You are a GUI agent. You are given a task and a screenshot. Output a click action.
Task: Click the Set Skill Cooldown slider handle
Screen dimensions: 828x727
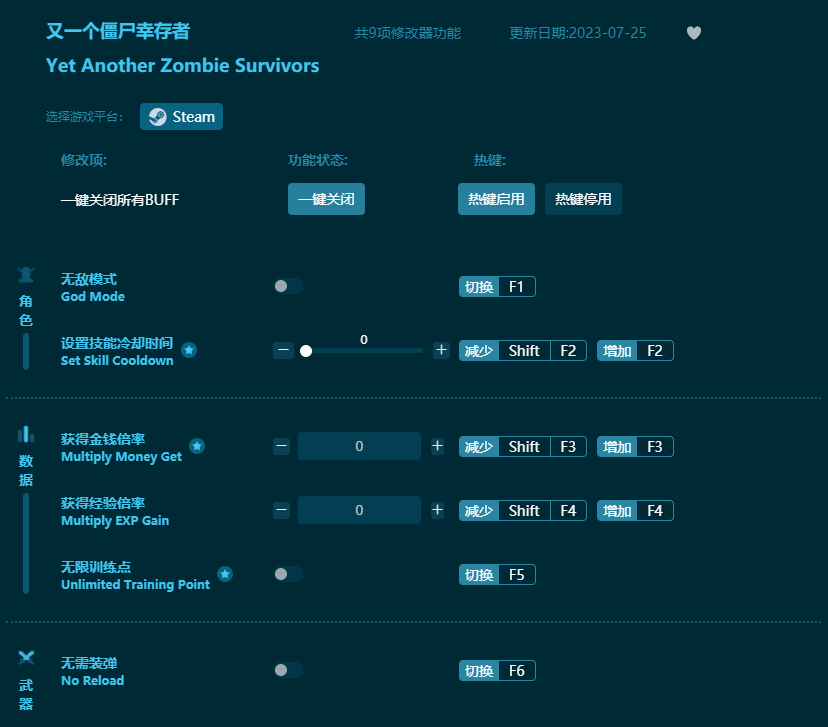point(306,351)
